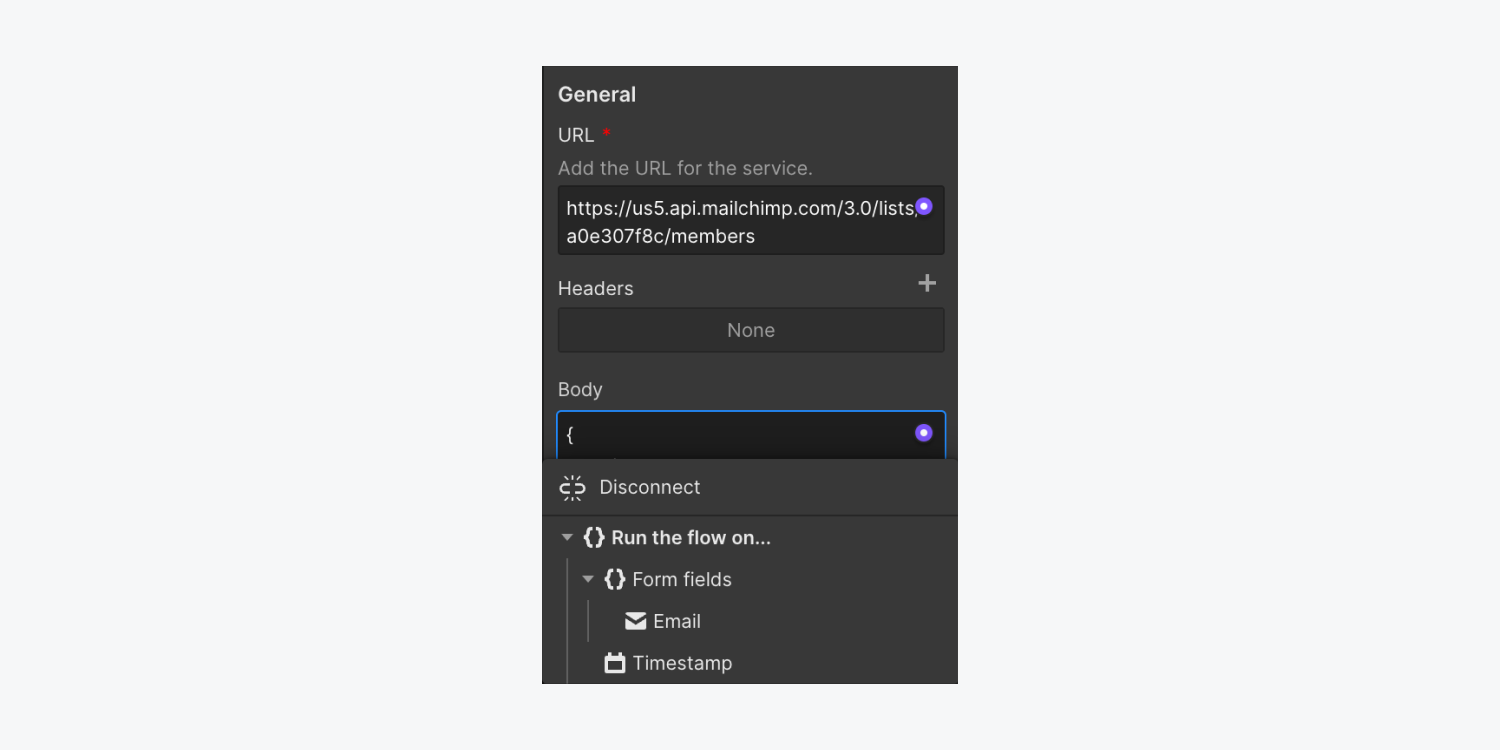This screenshot has height=751, width=1501.
Task: Click the purple binding dot in Body field
Action: coord(924,433)
